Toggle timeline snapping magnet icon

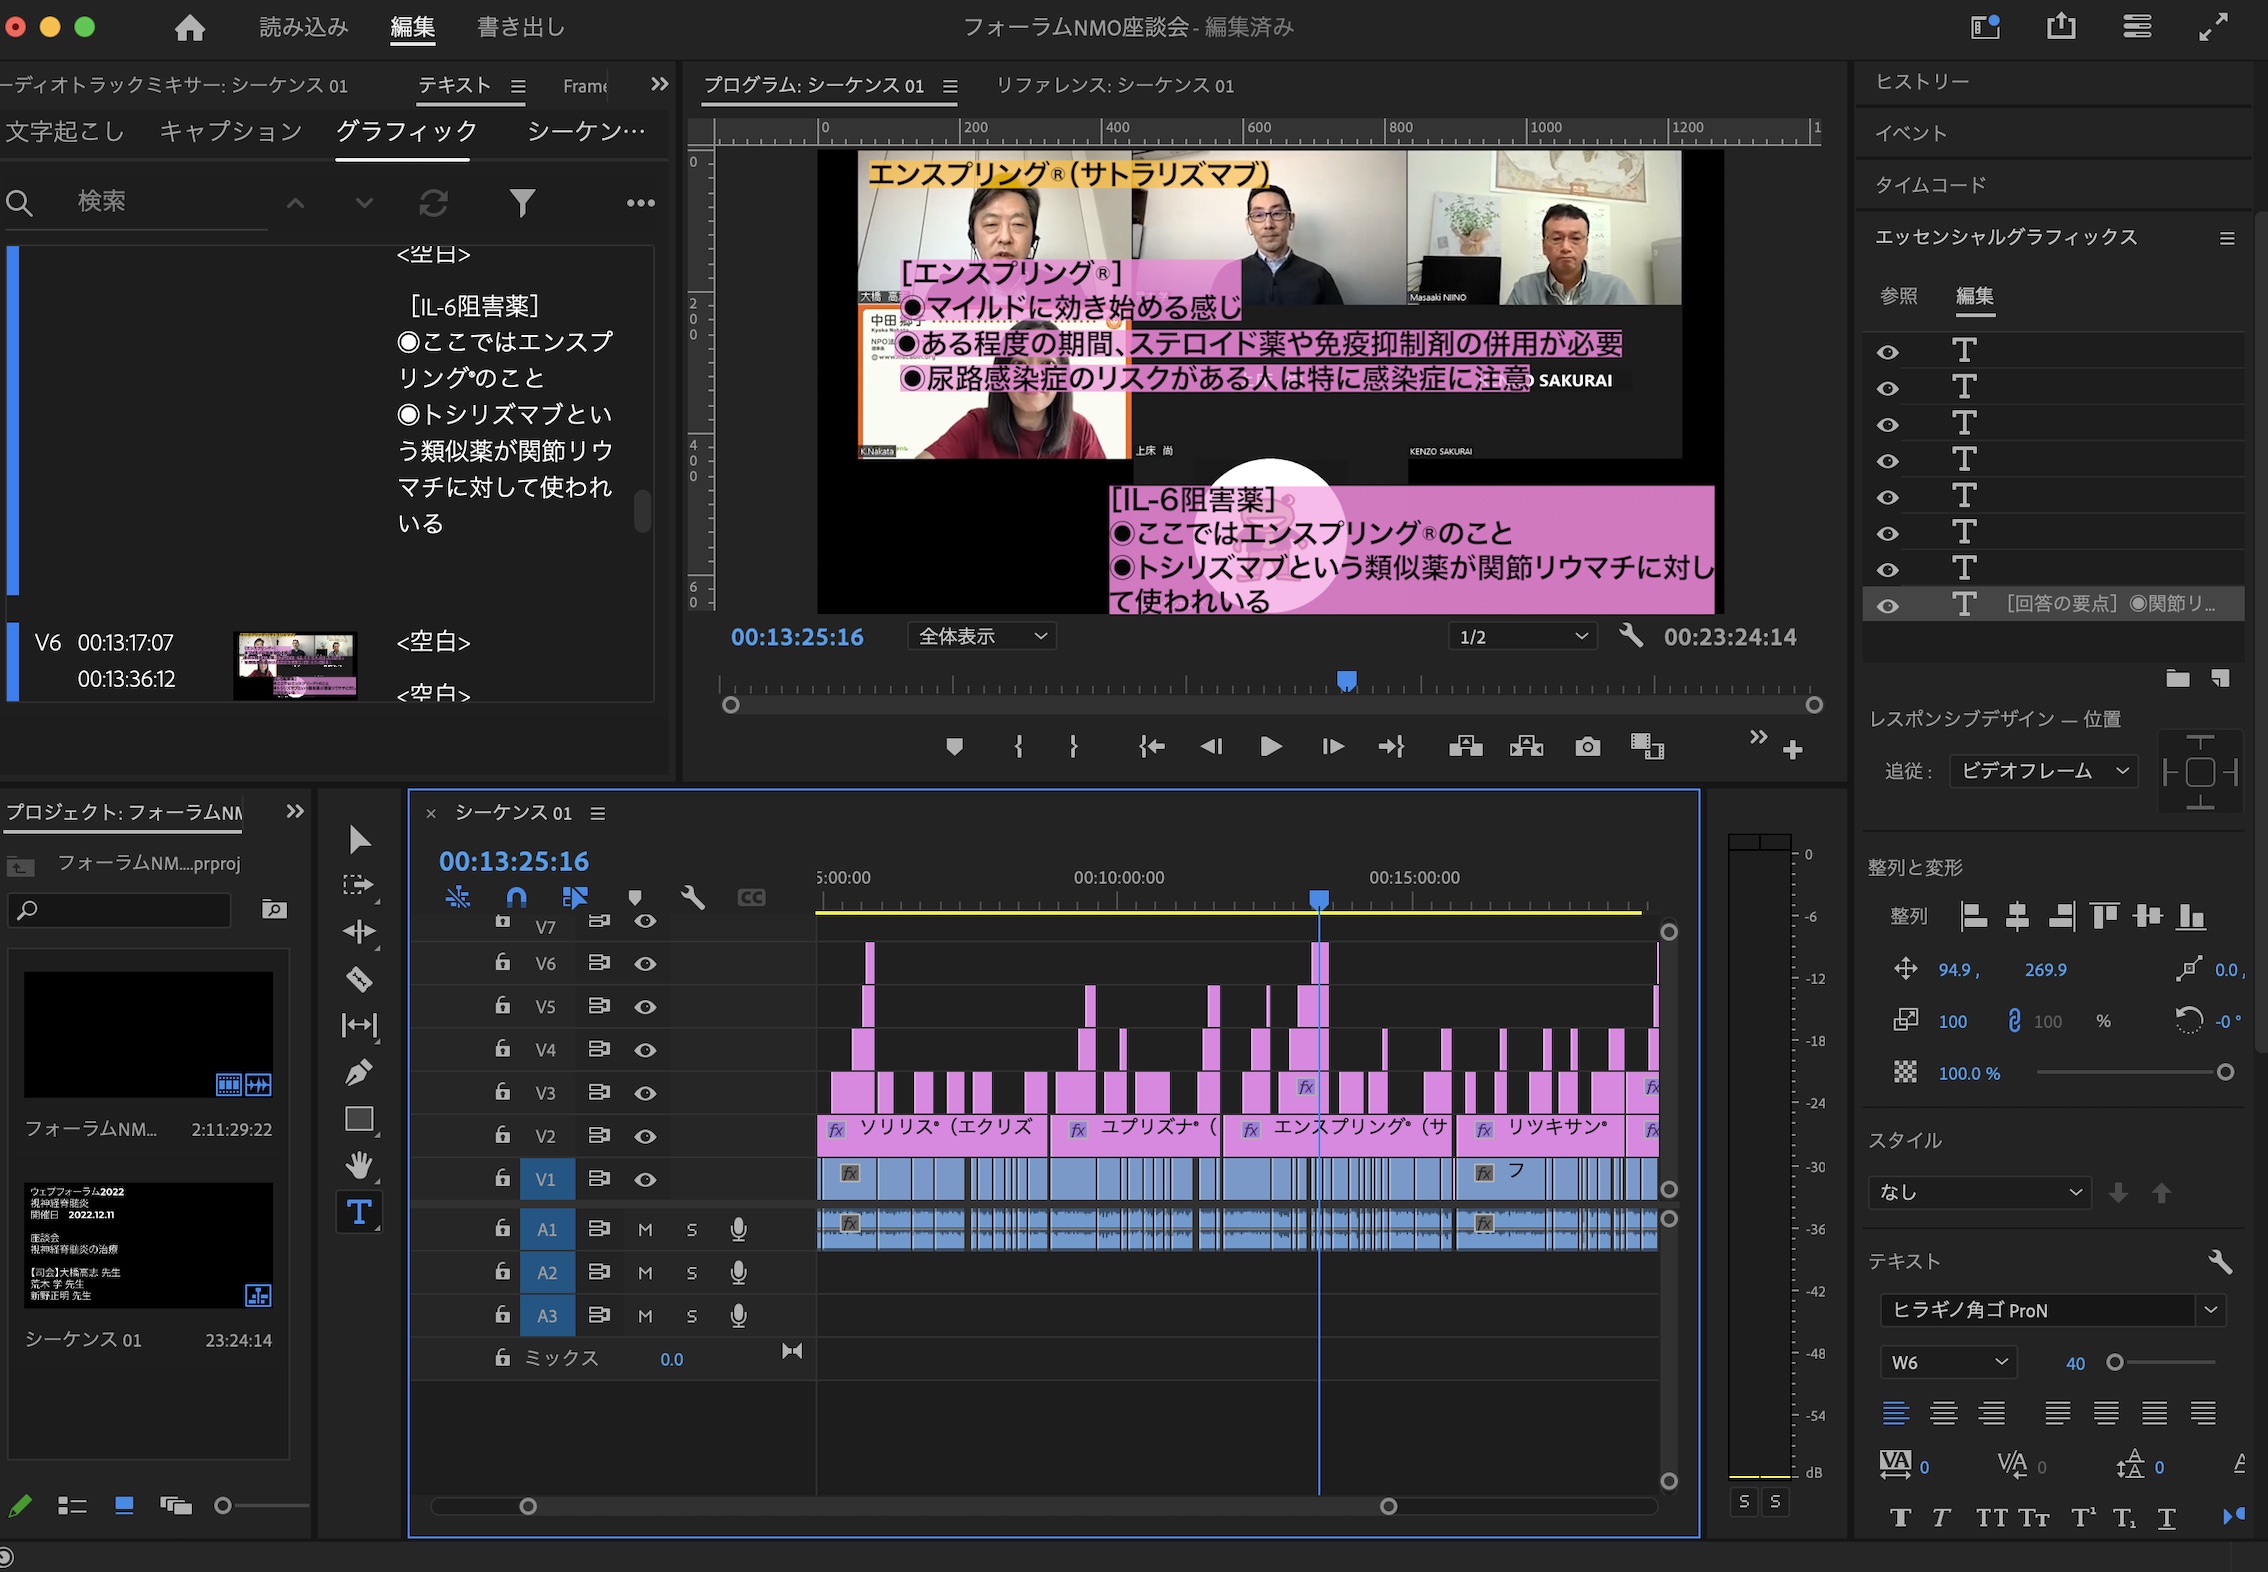tap(516, 897)
